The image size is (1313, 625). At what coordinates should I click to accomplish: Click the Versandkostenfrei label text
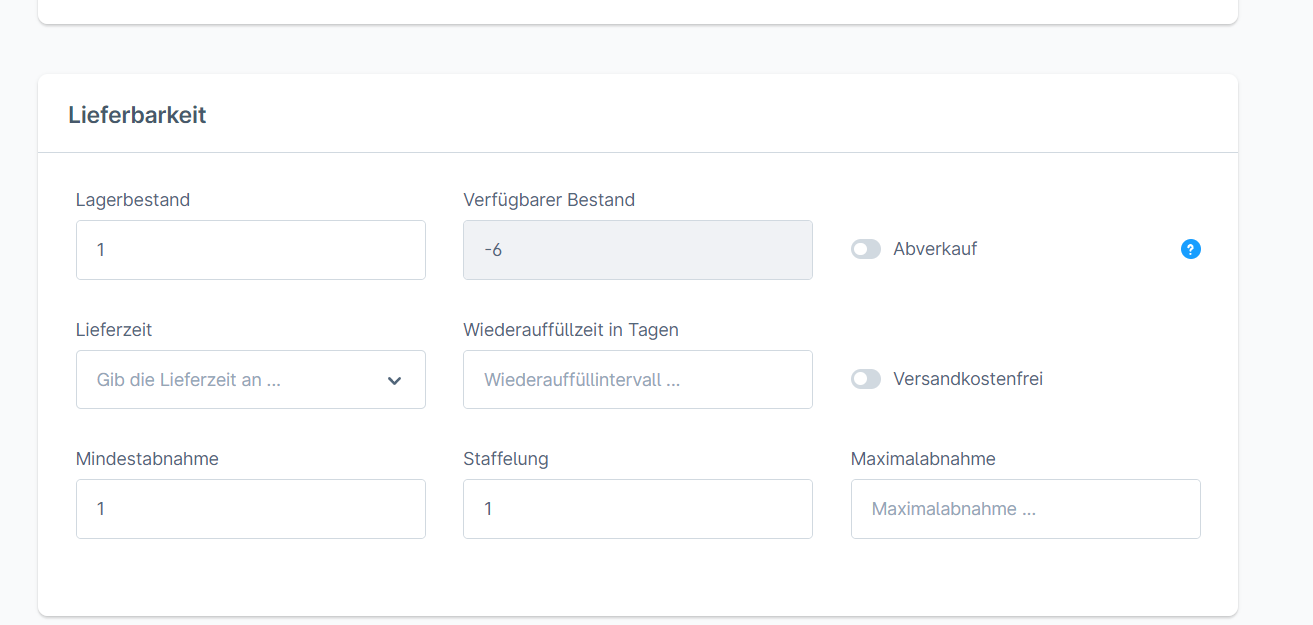(x=968, y=379)
